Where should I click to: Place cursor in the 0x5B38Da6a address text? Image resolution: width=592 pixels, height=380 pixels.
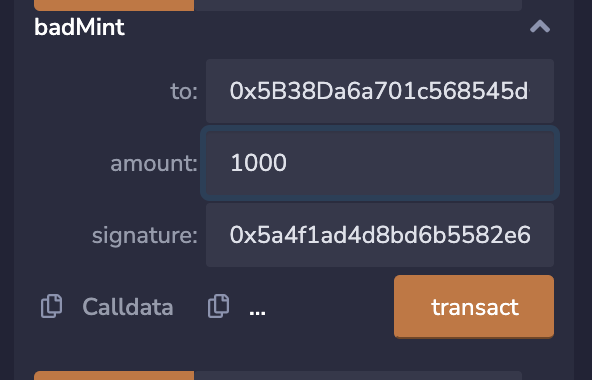379,91
